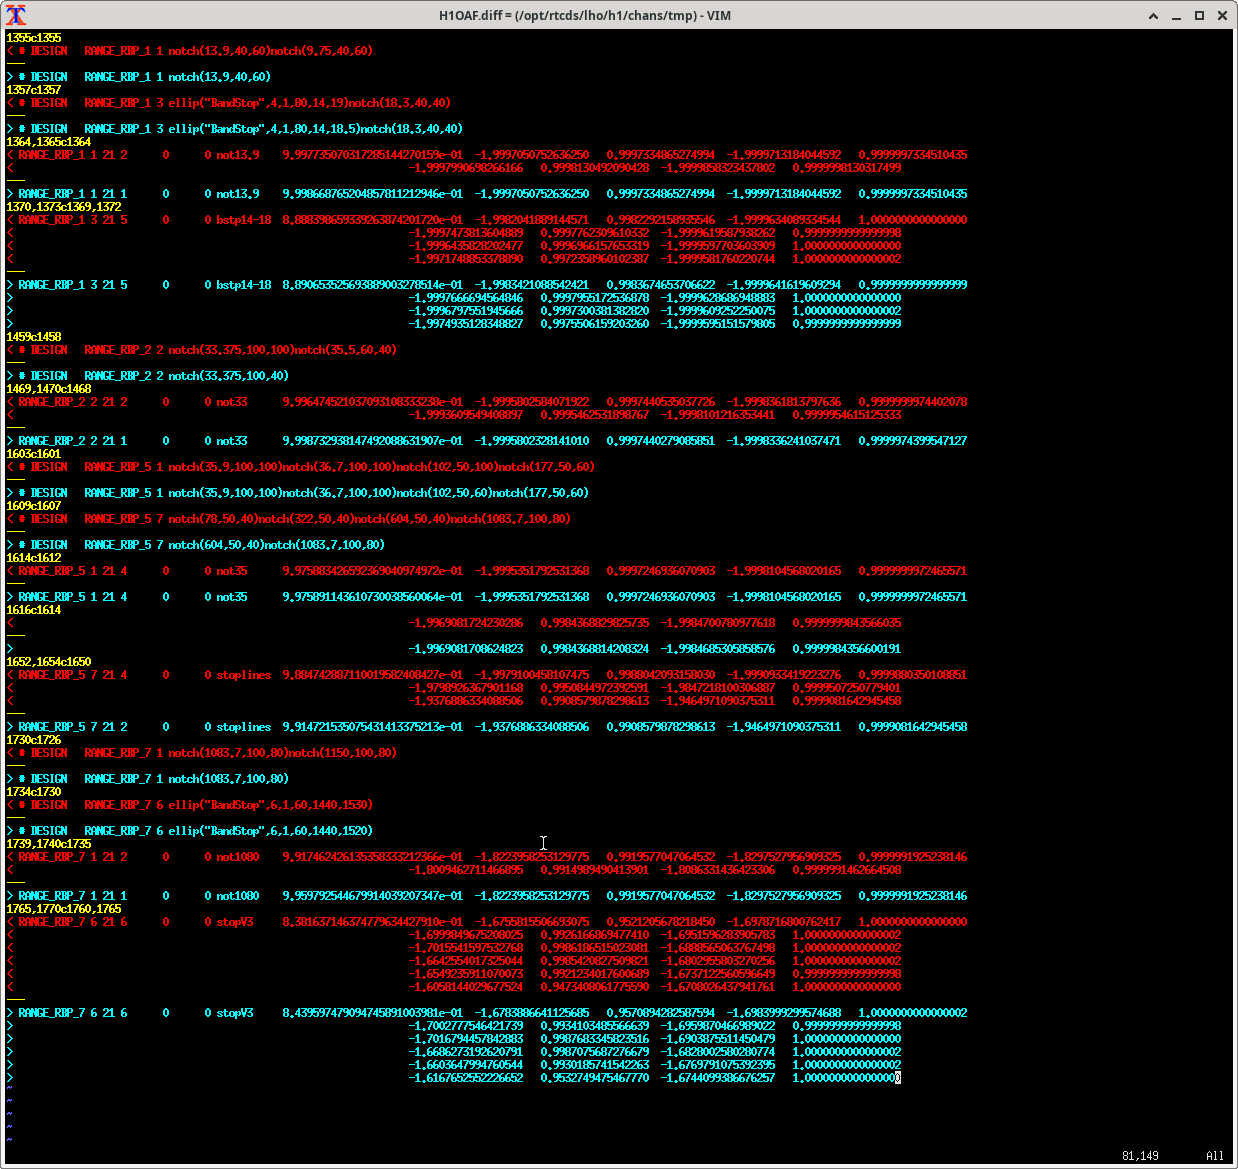Click cyan 'not35' filter name
Screen dimensions: 1238x1169
(232, 597)
